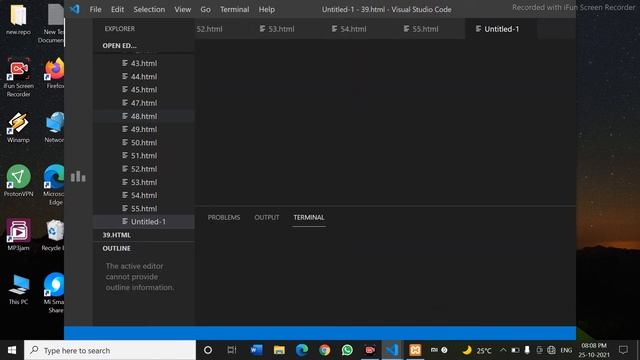Screen dimensions: 640x360
Task: Open Google Chrome from the taskbar
Action: click(x=325, y=350)
